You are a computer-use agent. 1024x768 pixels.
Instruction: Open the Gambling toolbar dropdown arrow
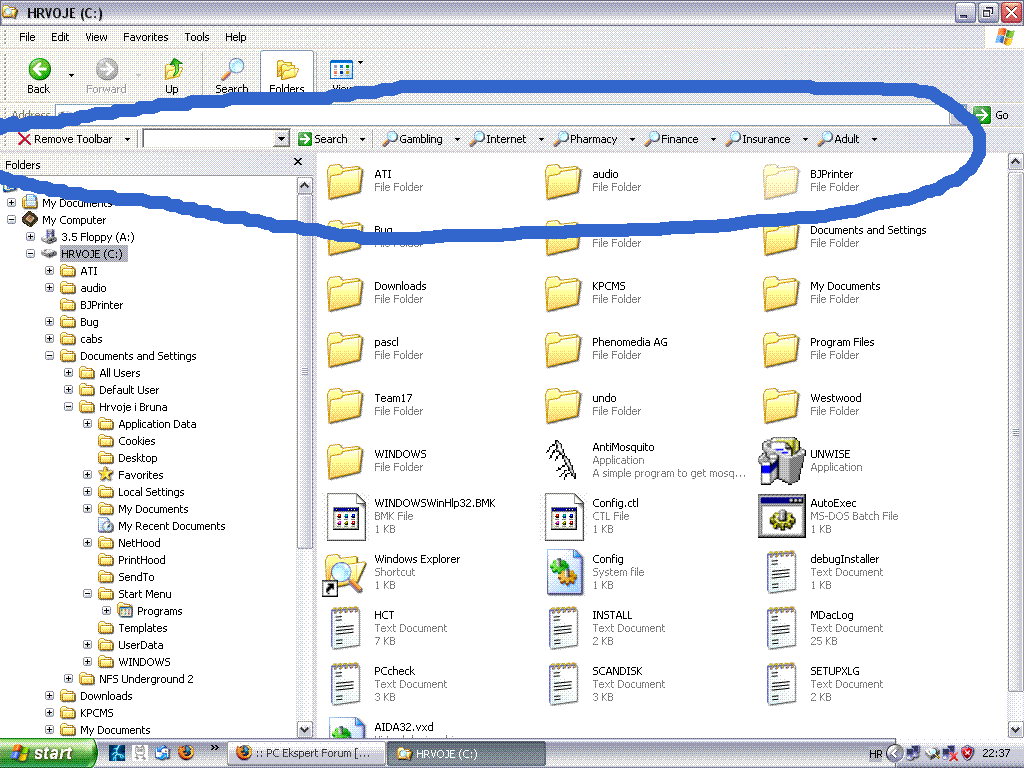[456, 140]
